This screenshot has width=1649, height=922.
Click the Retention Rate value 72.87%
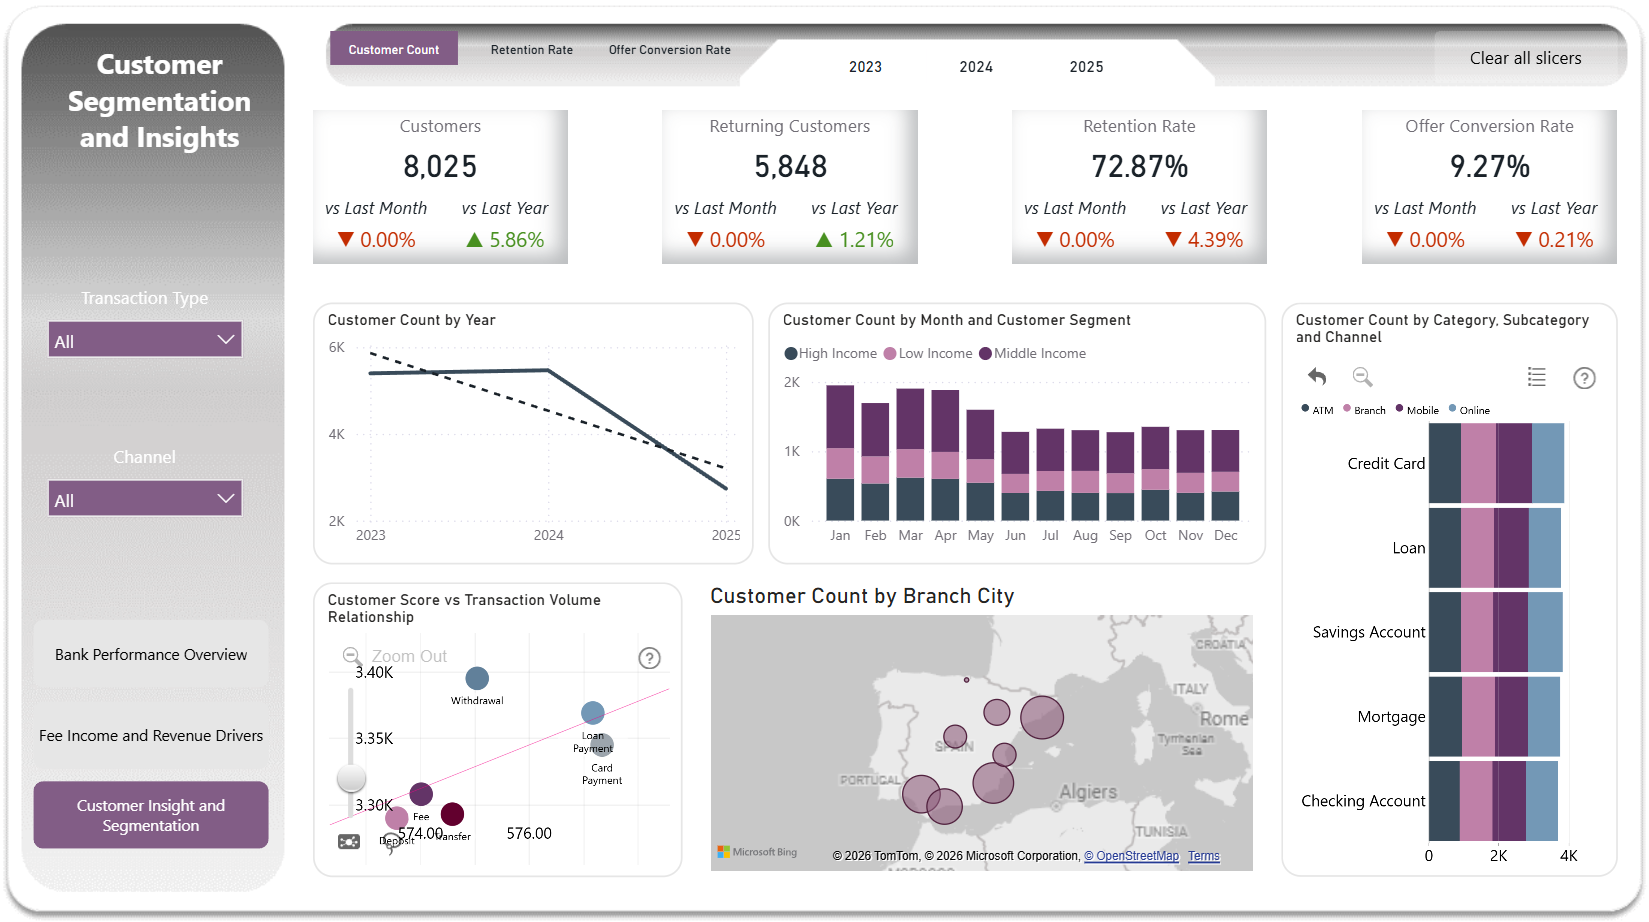point(1140,166)
